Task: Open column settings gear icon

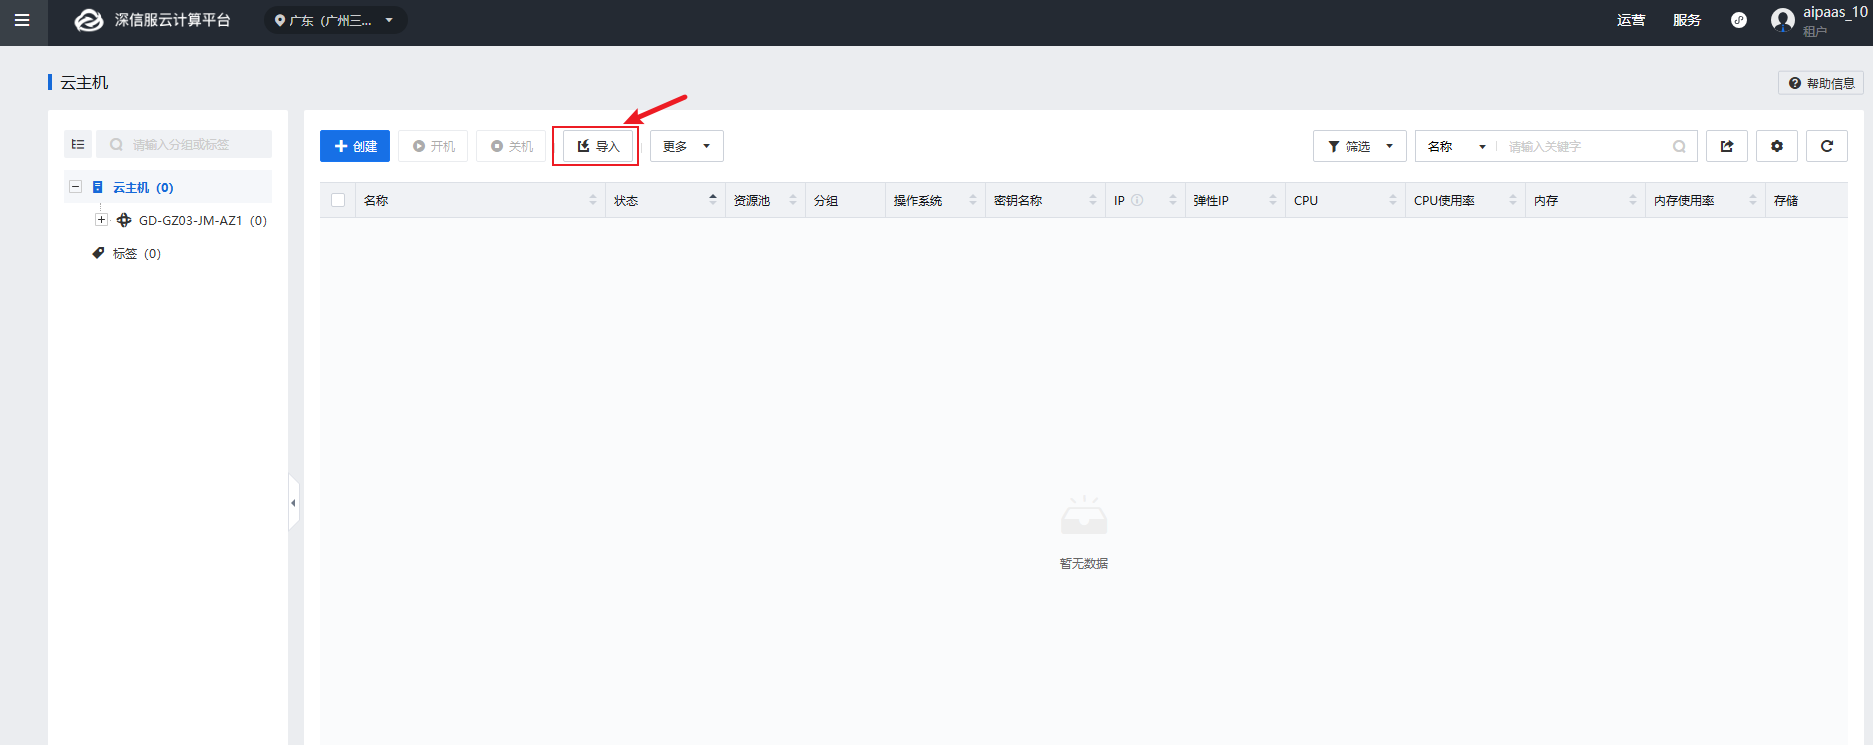Action: point(1776,146)
